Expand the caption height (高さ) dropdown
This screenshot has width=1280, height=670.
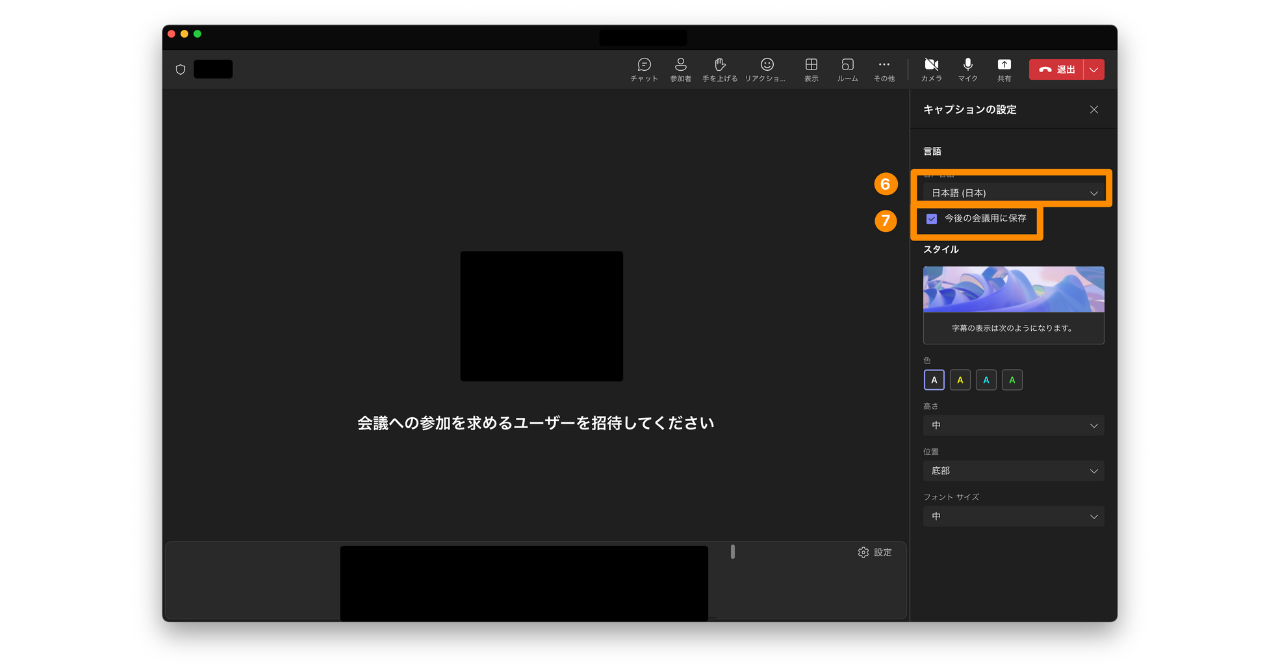pyautogui.click(x=1013, y=425)
